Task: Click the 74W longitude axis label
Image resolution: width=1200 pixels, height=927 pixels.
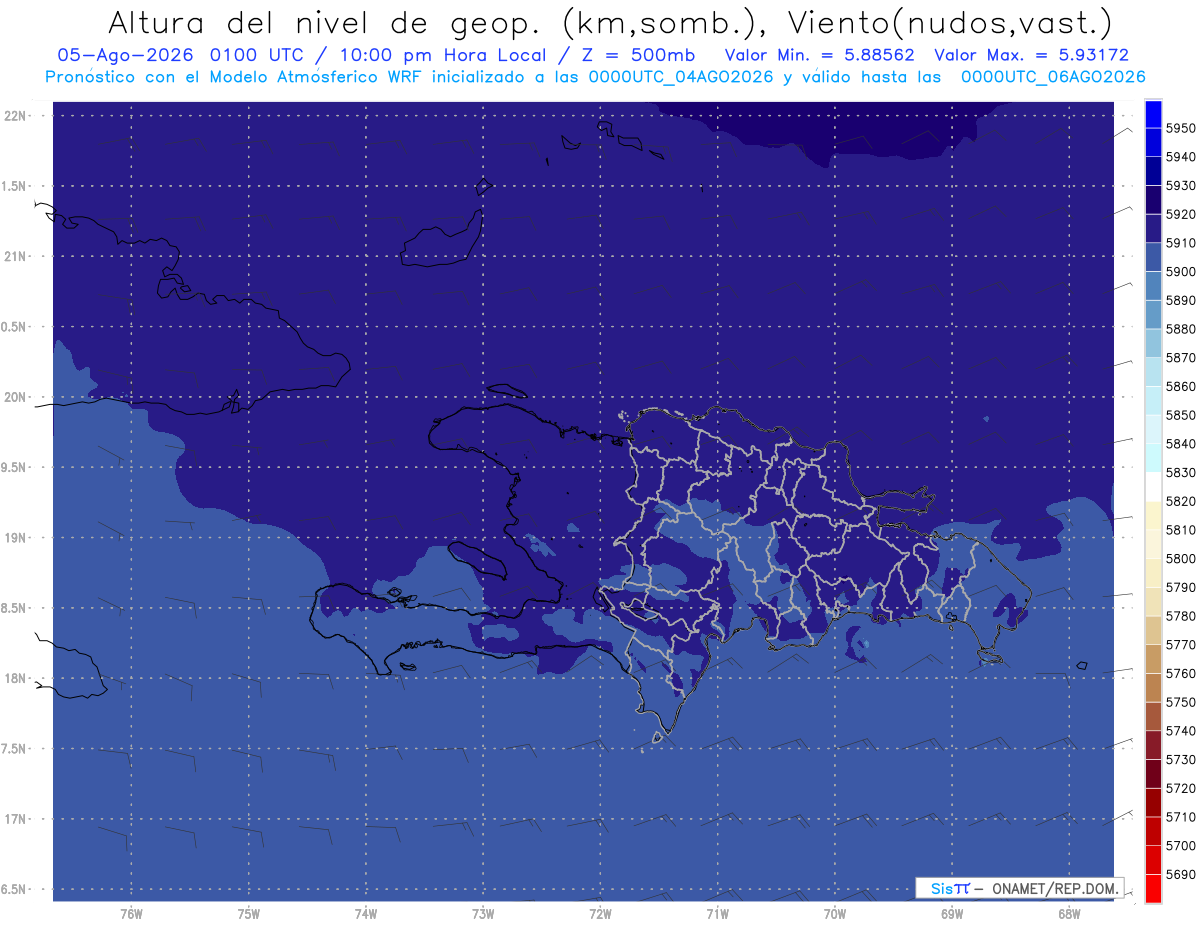Action: 365,913
